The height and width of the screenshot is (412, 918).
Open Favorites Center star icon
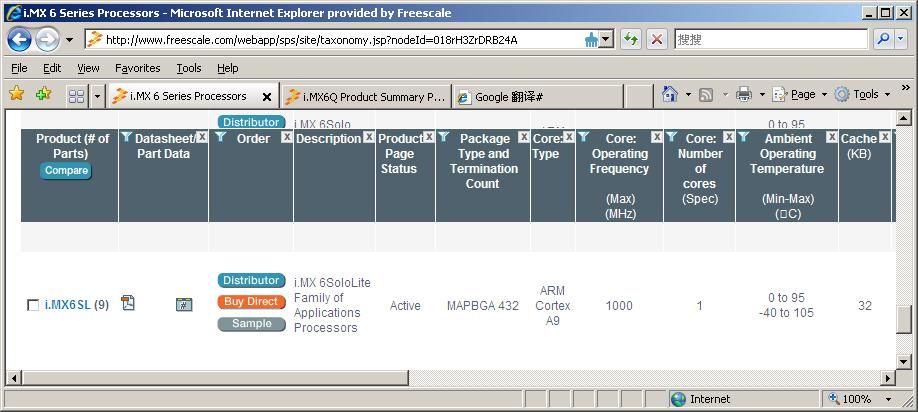[x=17, y=94]
